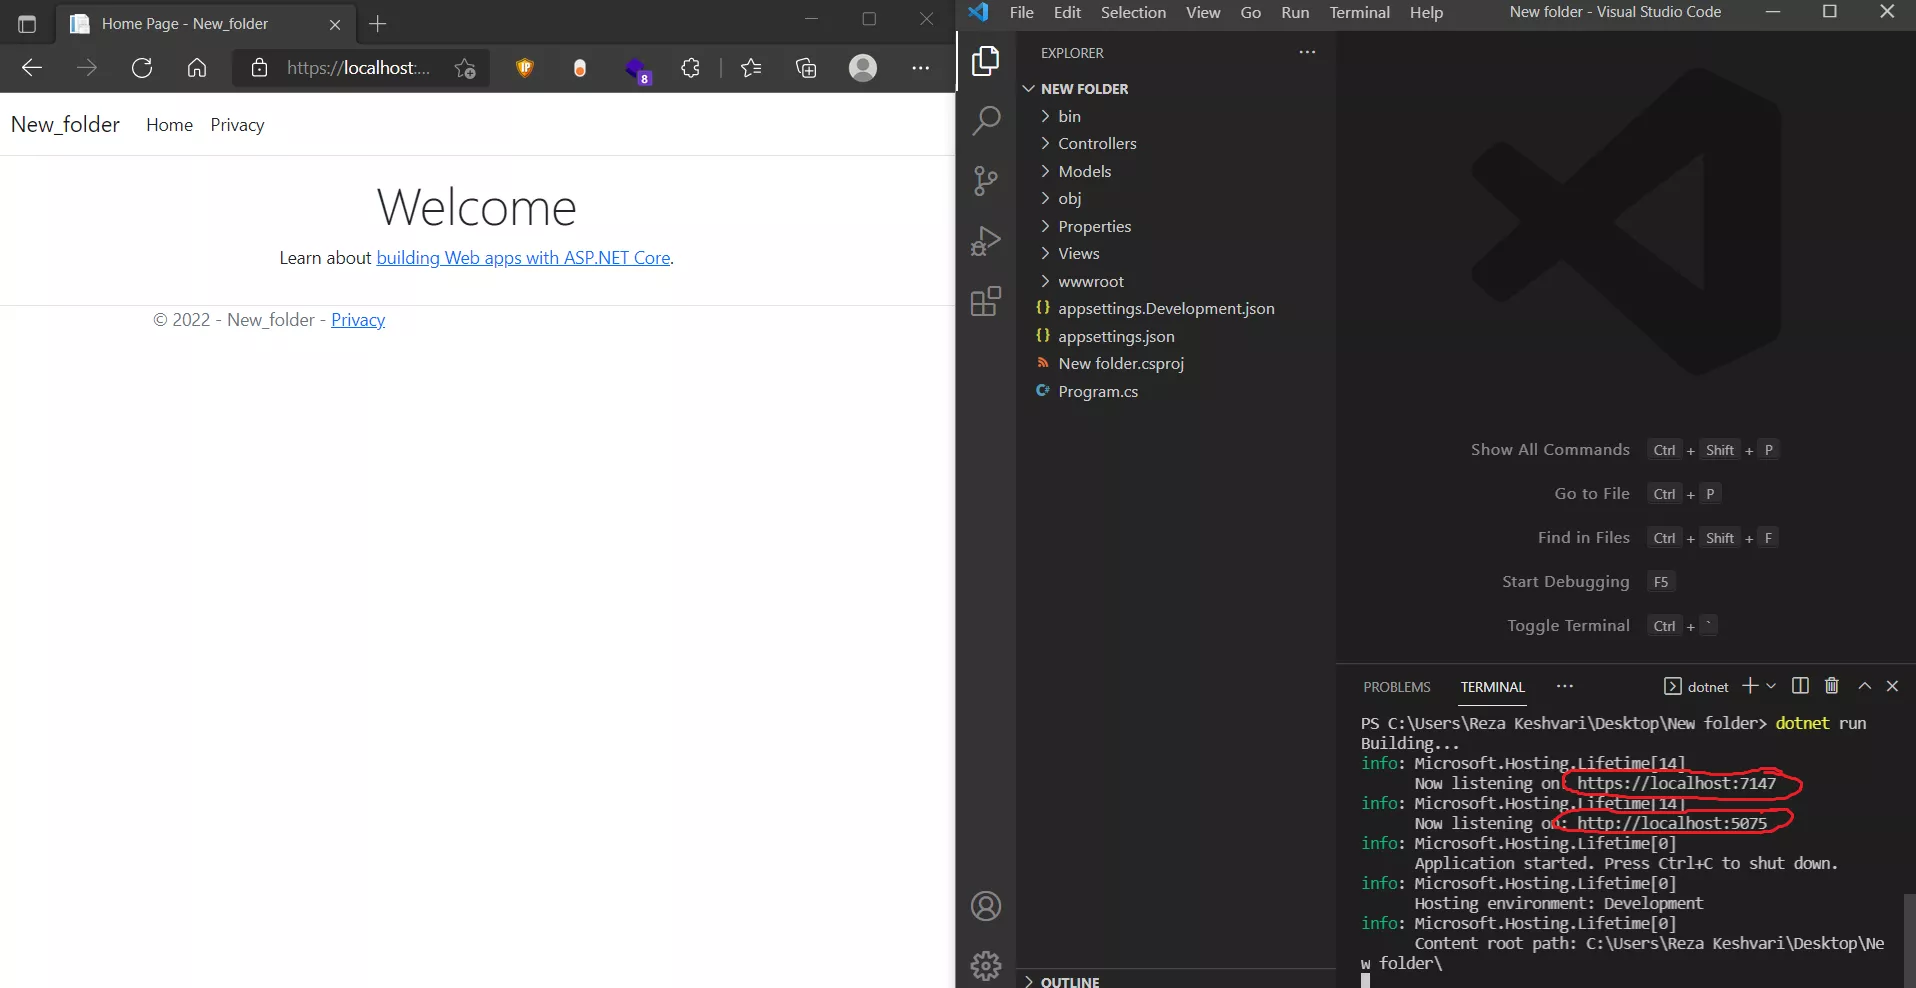Open browser favorites list

(752, 68)
